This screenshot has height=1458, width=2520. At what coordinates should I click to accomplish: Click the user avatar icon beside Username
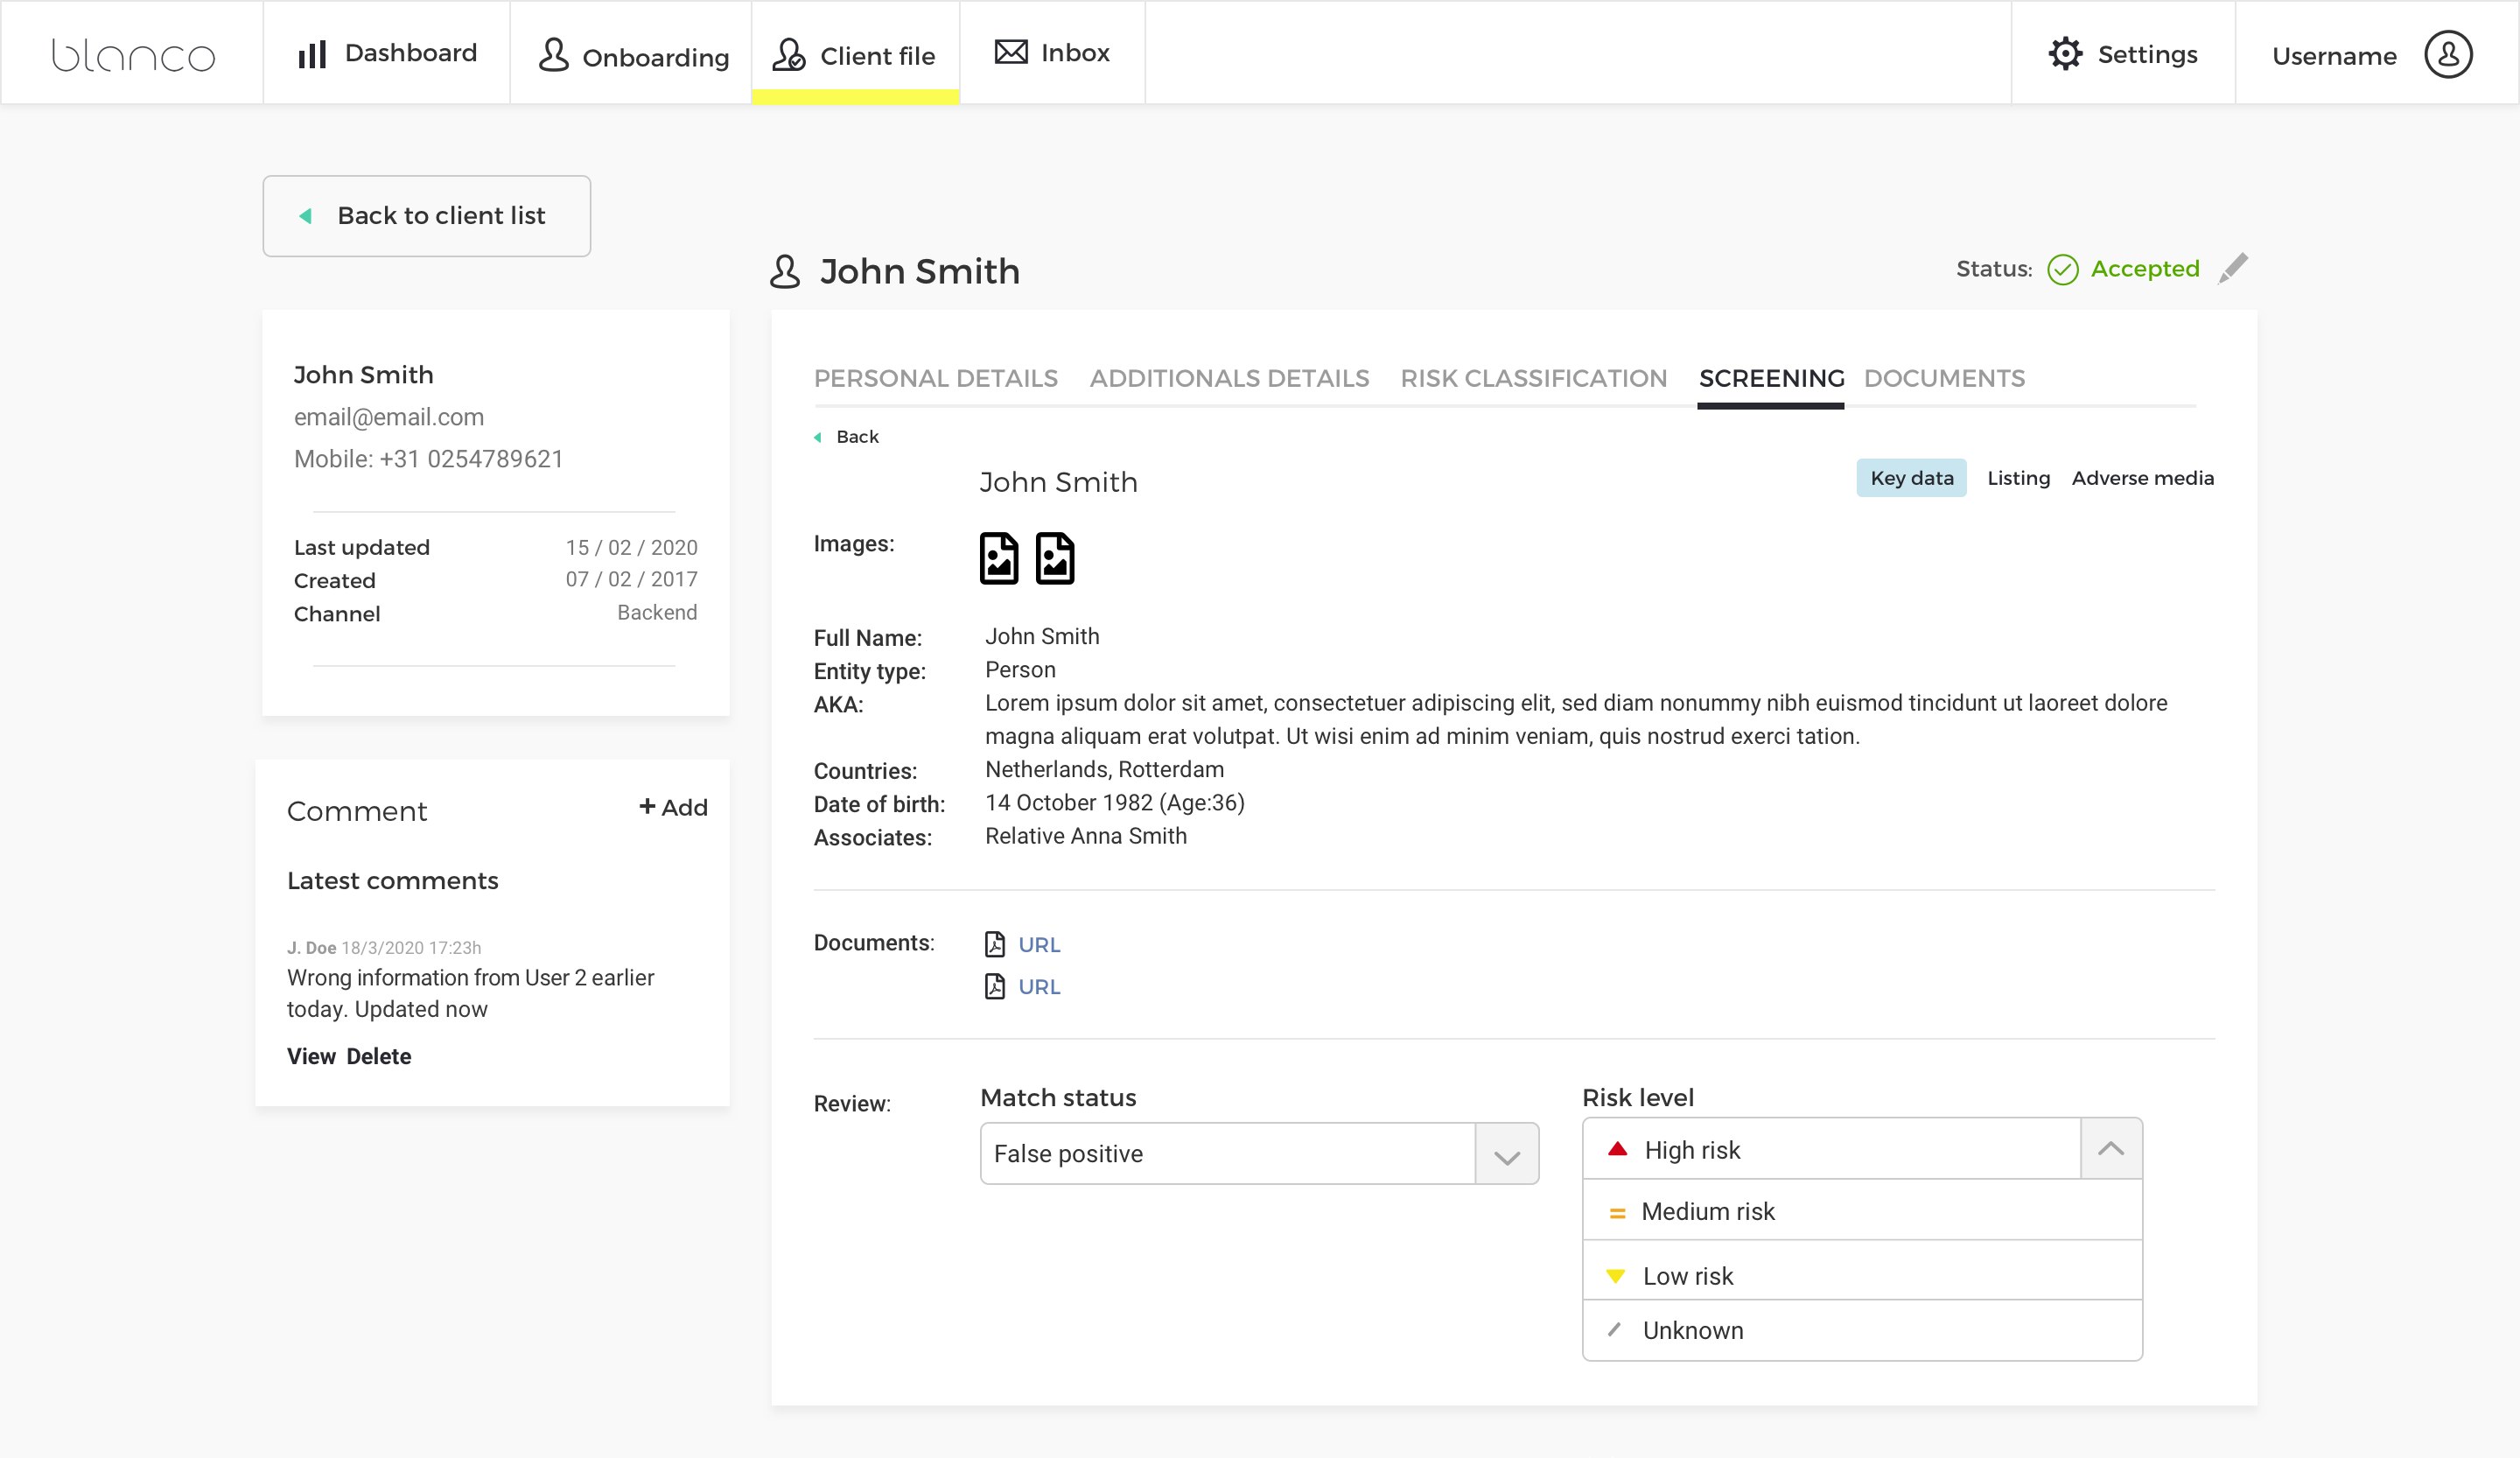point(2447,55)
